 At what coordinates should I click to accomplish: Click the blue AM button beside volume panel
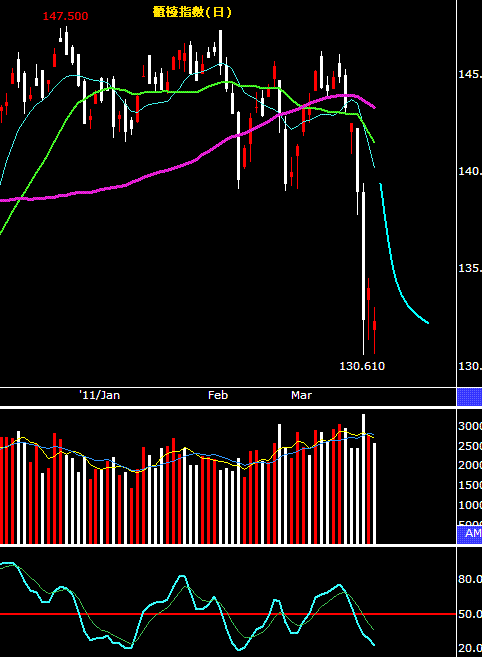coord(469,533)
